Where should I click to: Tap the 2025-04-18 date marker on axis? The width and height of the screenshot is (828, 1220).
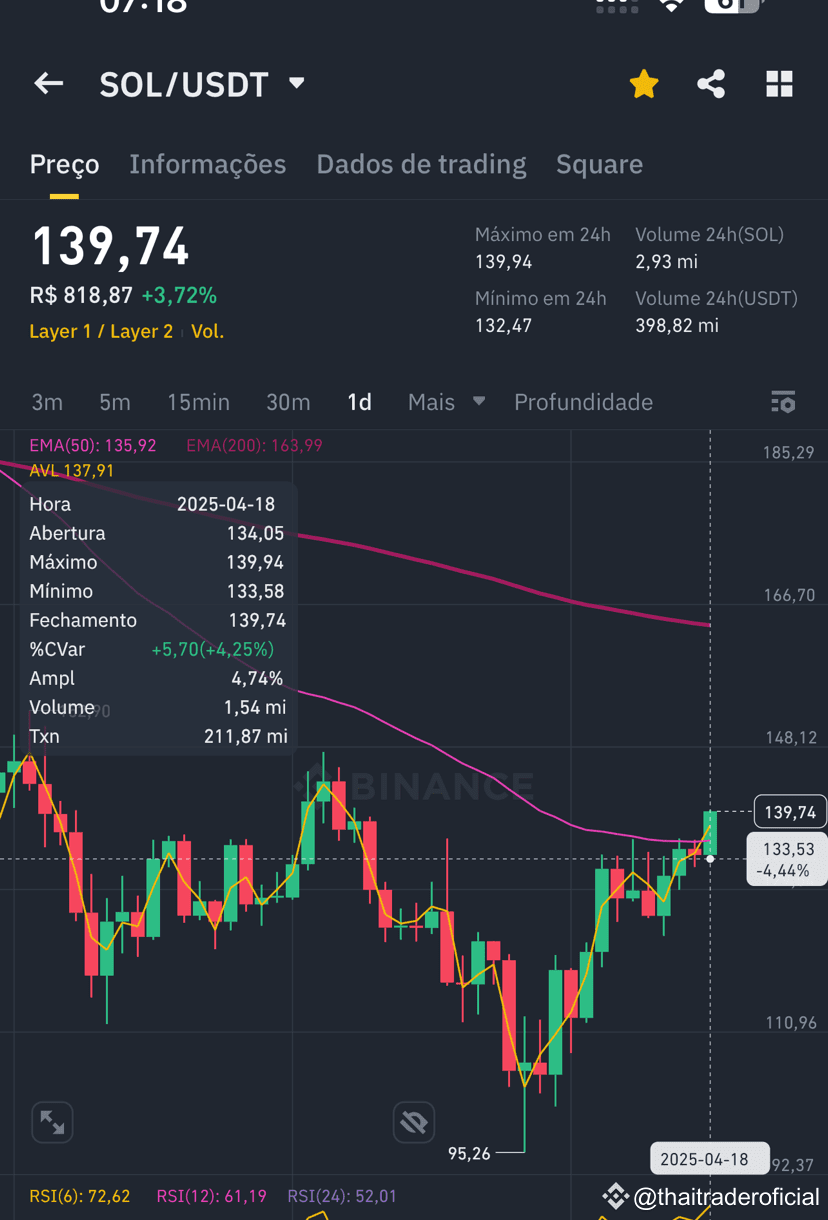(x=710, y=1159)
